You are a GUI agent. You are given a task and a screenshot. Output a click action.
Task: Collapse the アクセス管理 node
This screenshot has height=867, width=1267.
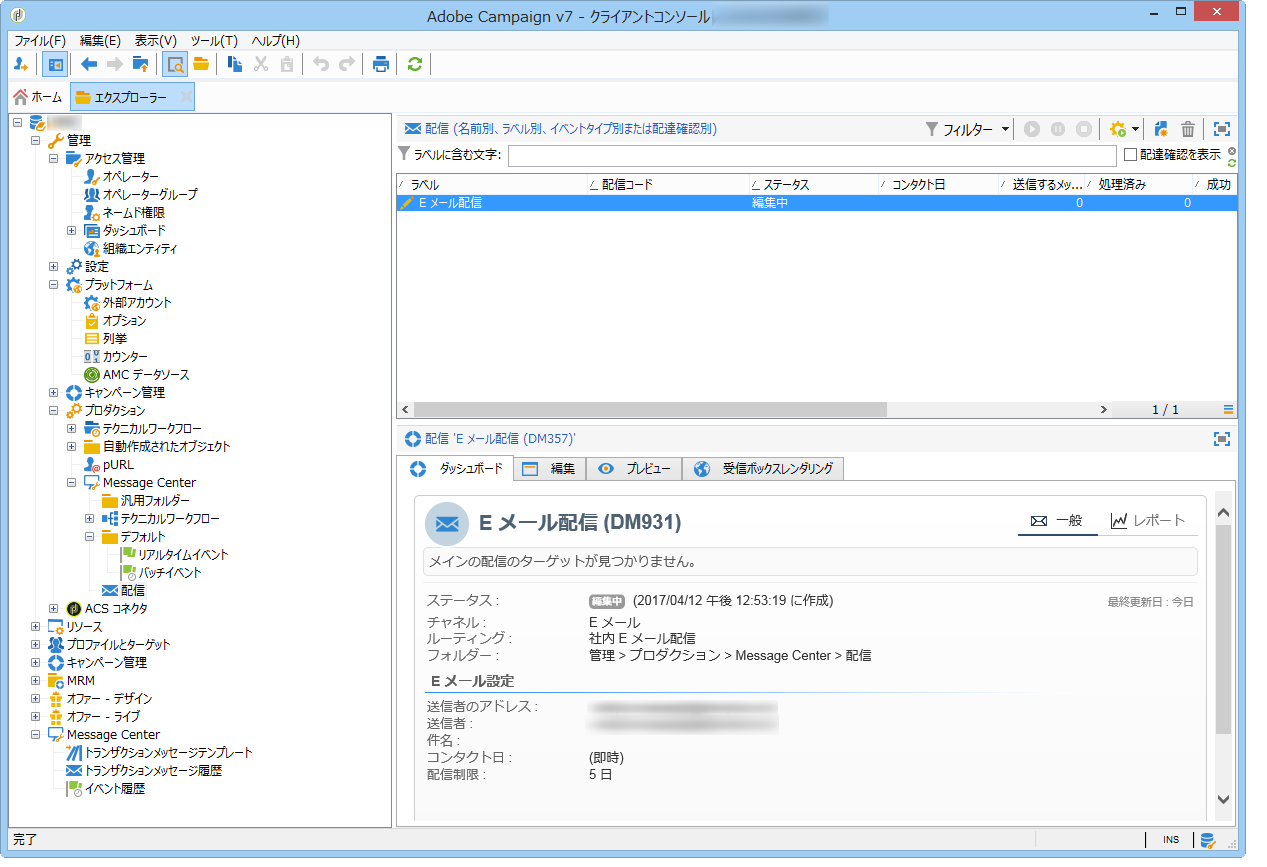tap(54, 158)
